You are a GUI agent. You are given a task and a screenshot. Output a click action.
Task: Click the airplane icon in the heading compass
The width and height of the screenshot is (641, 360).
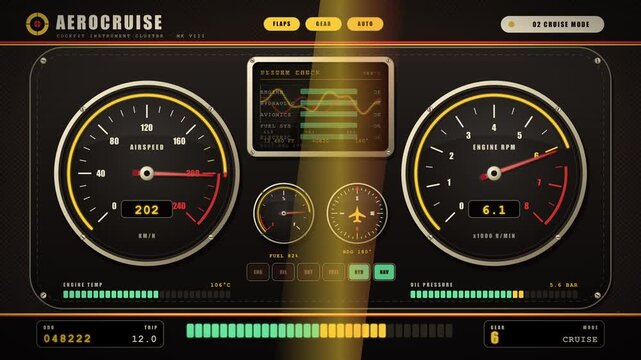tap(357, 214)
